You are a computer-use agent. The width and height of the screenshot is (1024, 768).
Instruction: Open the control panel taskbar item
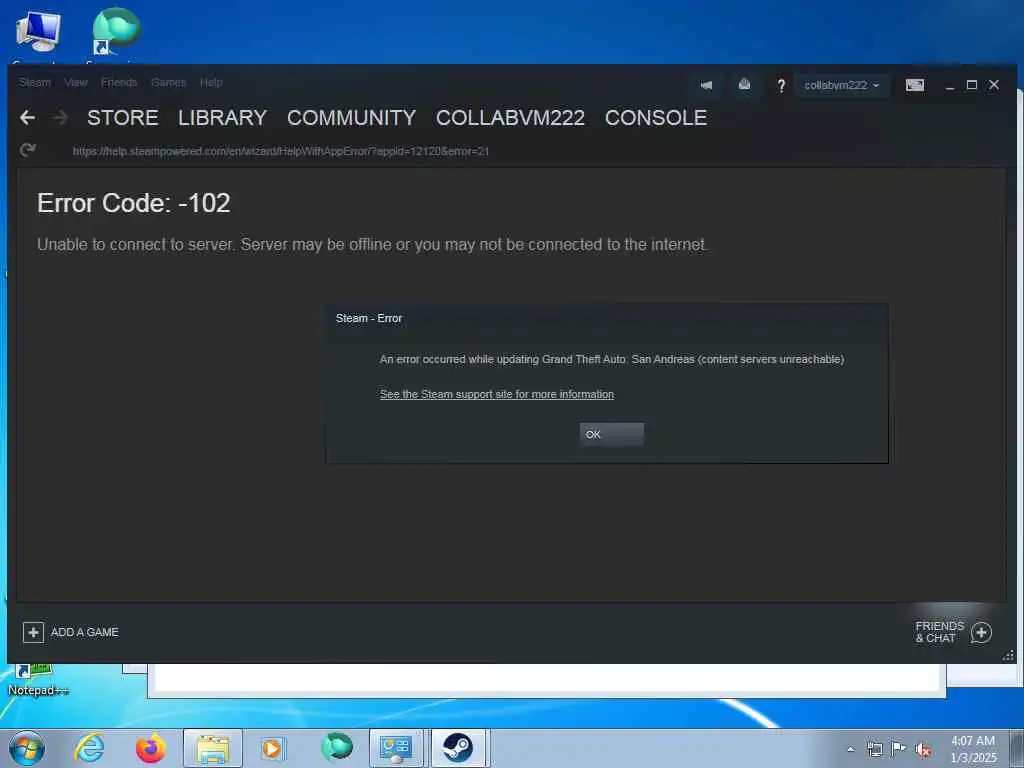pos(396,748)
